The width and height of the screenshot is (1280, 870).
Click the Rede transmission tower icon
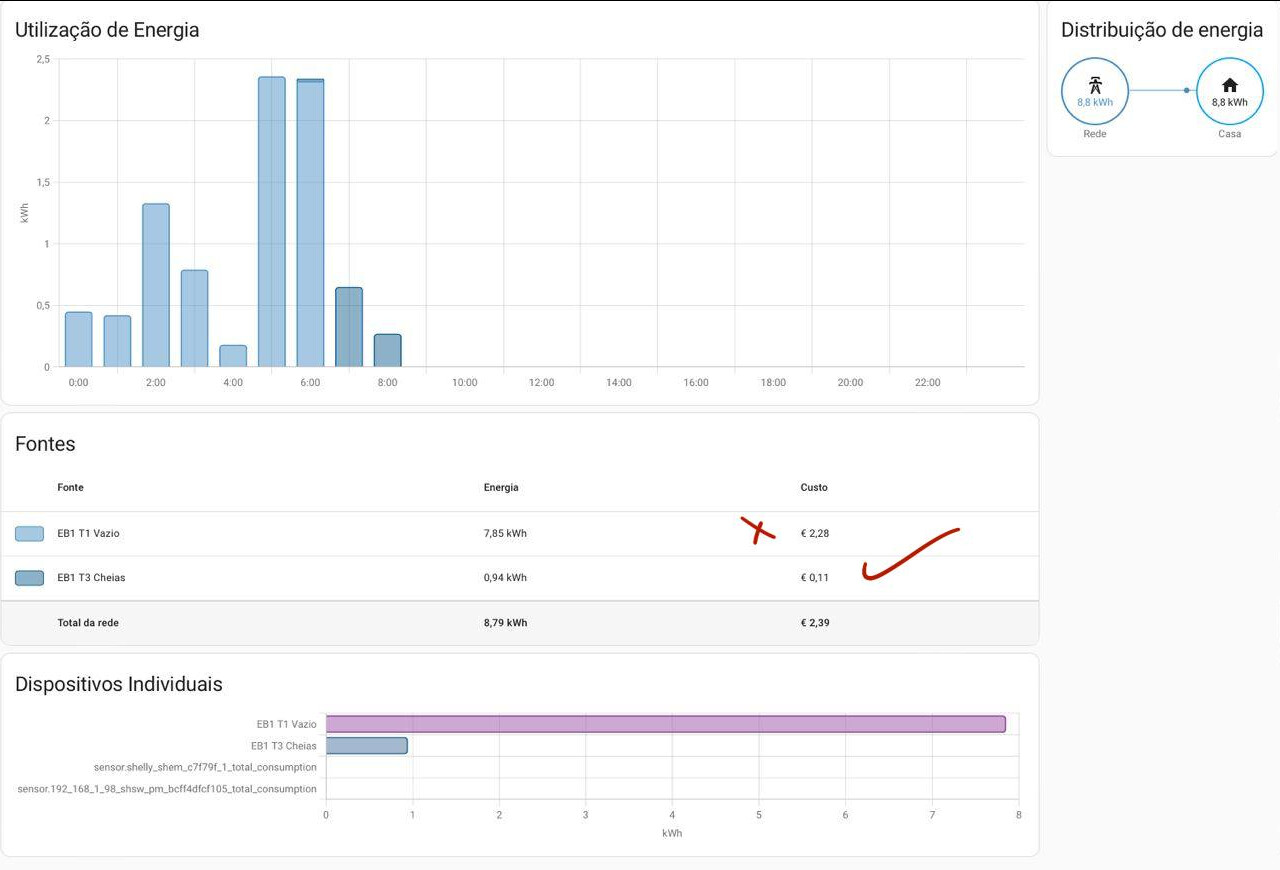click(x=1094, y=85)
